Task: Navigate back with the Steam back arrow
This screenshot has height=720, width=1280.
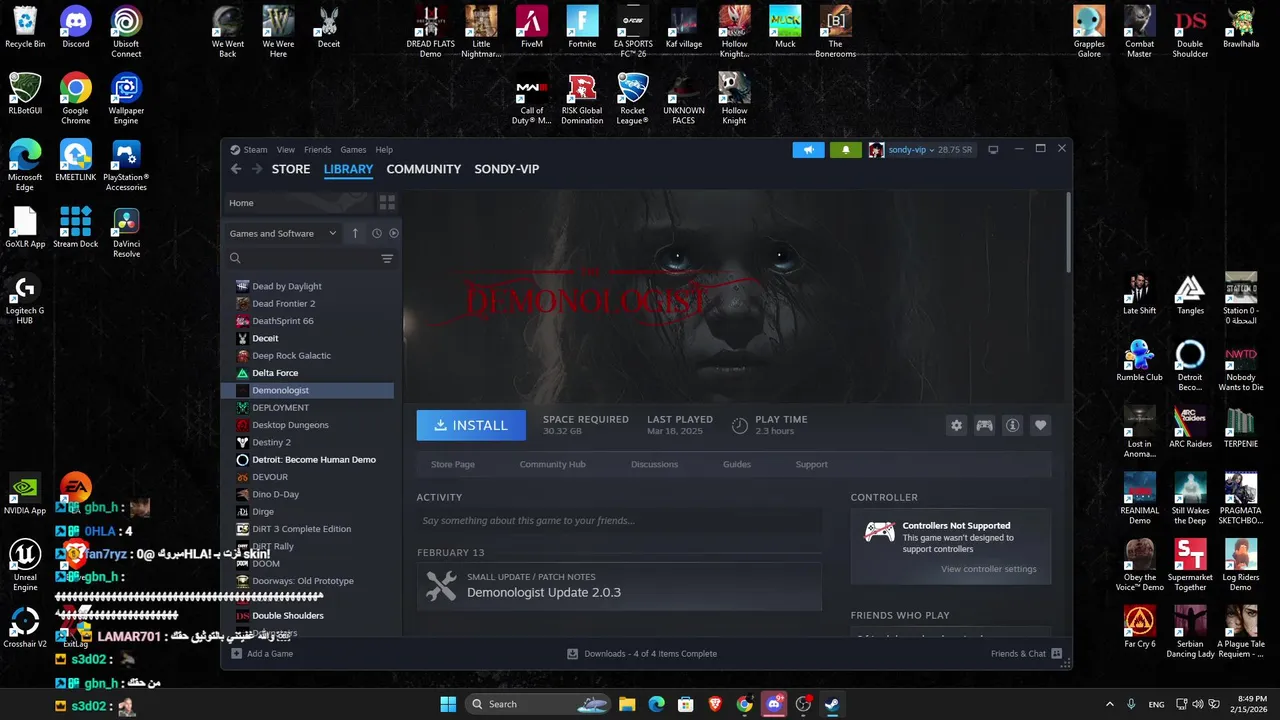Action: click(236, 169)
